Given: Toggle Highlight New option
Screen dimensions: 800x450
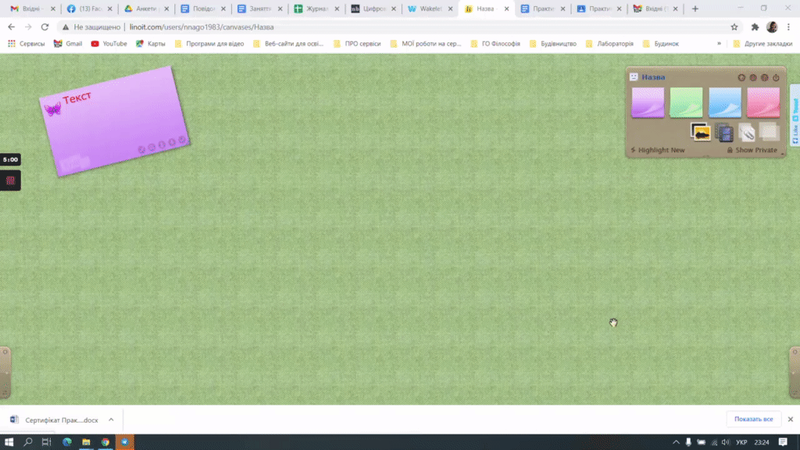Looking at the screenshot, I should [657, 150].
